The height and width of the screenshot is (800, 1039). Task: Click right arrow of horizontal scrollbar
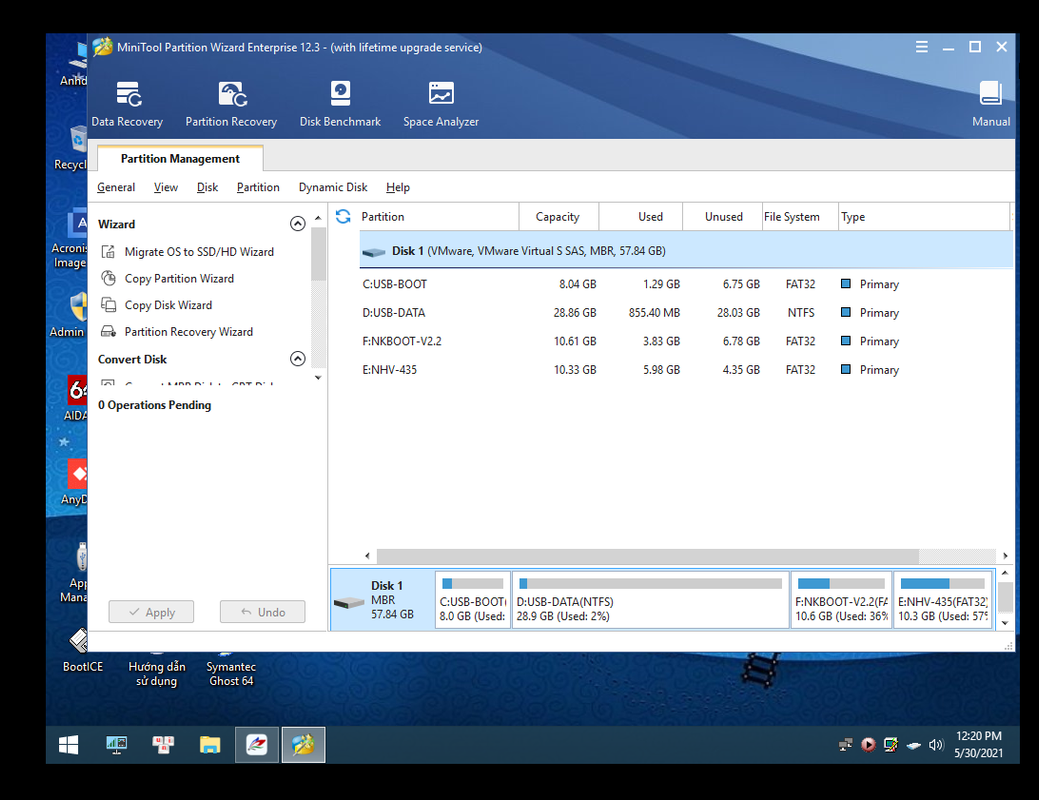[1005, 555]
